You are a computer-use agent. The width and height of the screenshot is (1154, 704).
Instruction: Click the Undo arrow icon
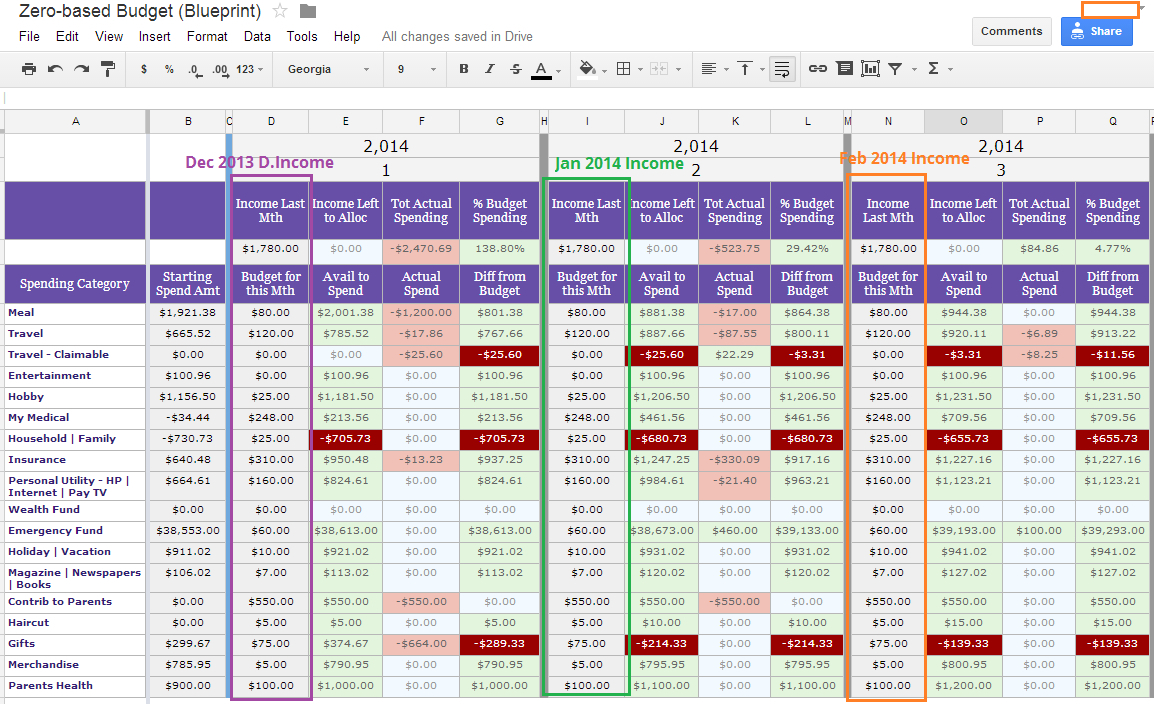[55, 69]
